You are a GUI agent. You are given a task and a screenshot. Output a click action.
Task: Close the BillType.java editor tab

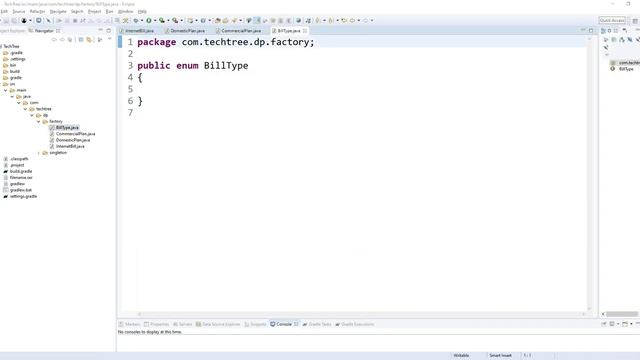305,31
